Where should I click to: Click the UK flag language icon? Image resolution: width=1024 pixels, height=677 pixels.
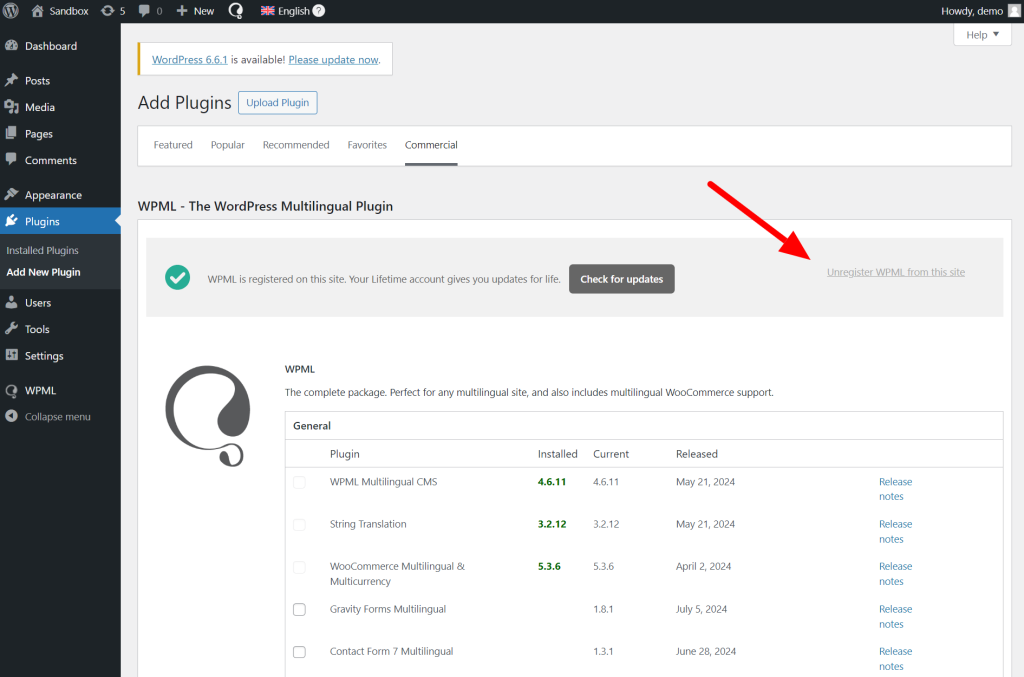pos(267,11)
